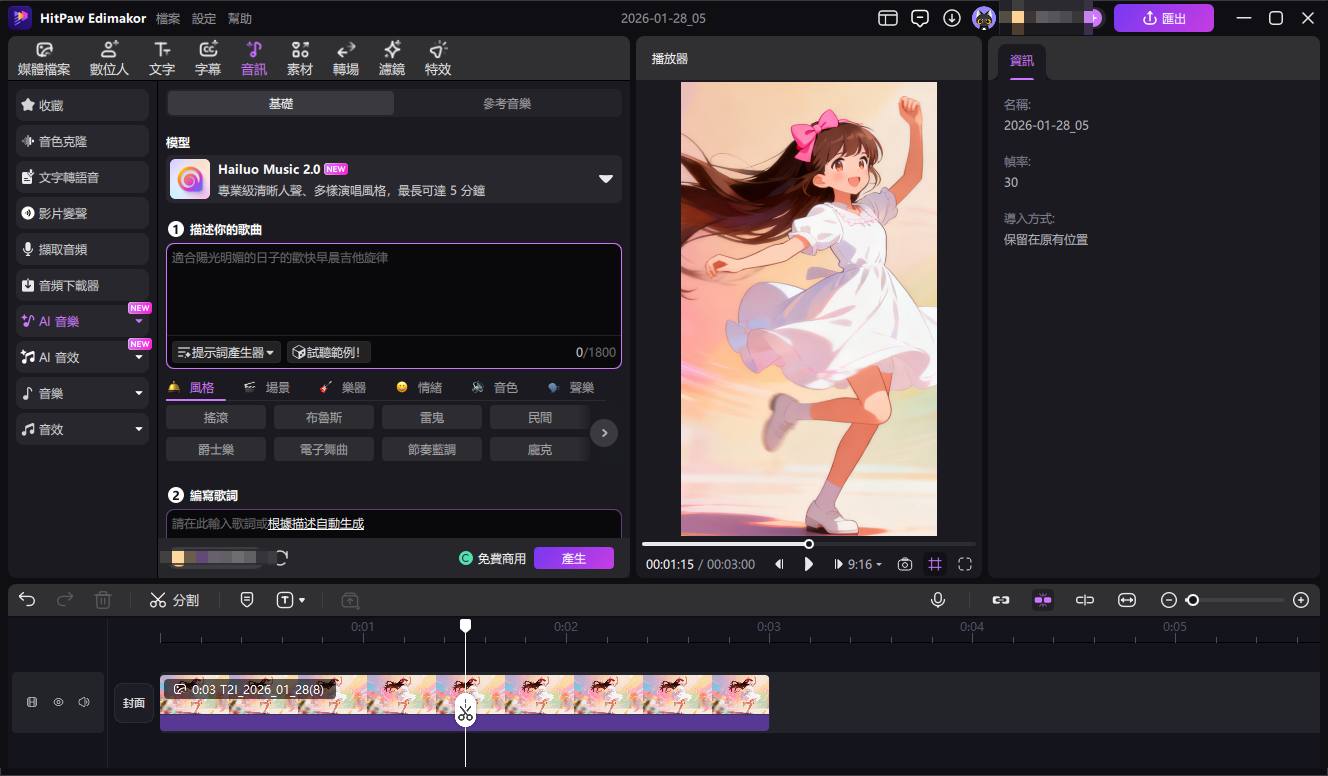Switch to the 轉場 panel in toolbar

point(345,57)
